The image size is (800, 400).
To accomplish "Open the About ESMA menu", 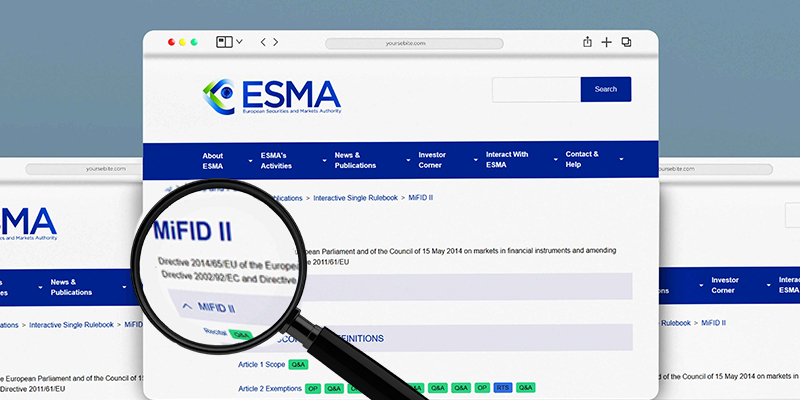I will pos(213,161).
